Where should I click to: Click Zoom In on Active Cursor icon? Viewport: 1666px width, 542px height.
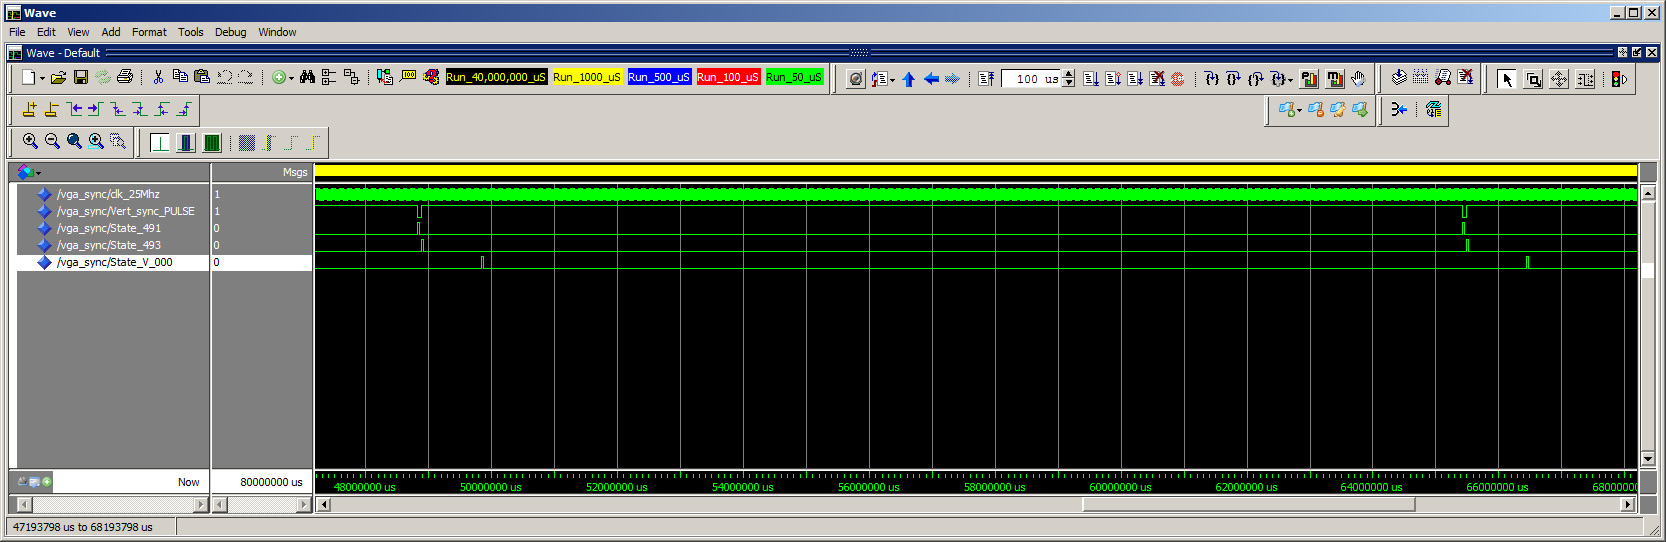[x=96, y=142]
